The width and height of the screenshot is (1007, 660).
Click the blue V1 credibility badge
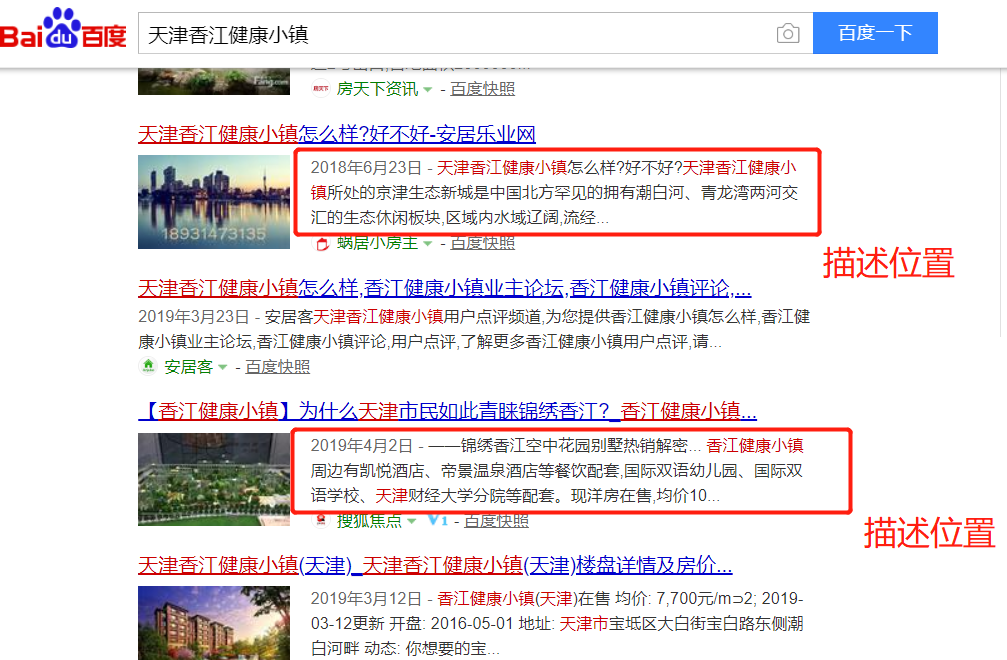point(438,521)
